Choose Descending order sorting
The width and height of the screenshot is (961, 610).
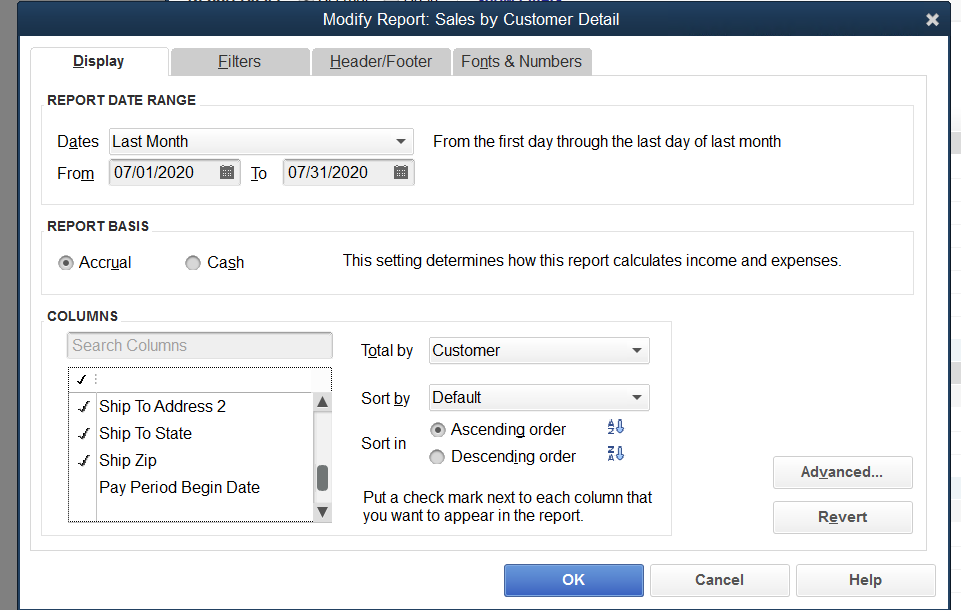click(x=437, y=457)
